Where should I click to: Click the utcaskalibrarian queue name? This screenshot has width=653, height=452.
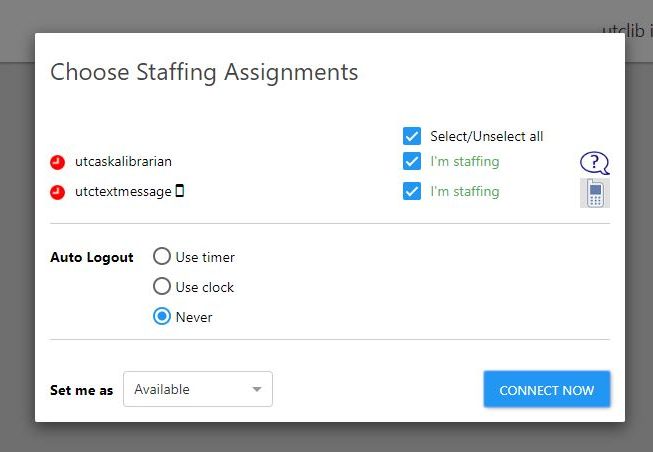129,161
